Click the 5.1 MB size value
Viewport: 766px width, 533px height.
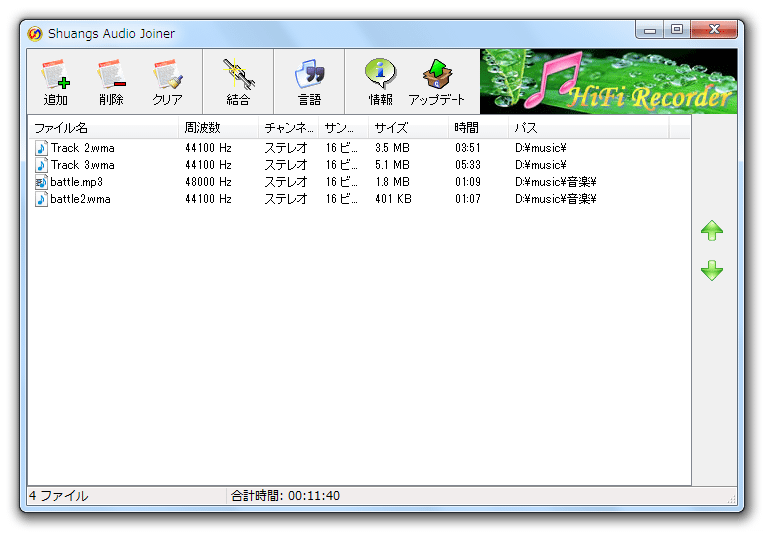point(392,165)
